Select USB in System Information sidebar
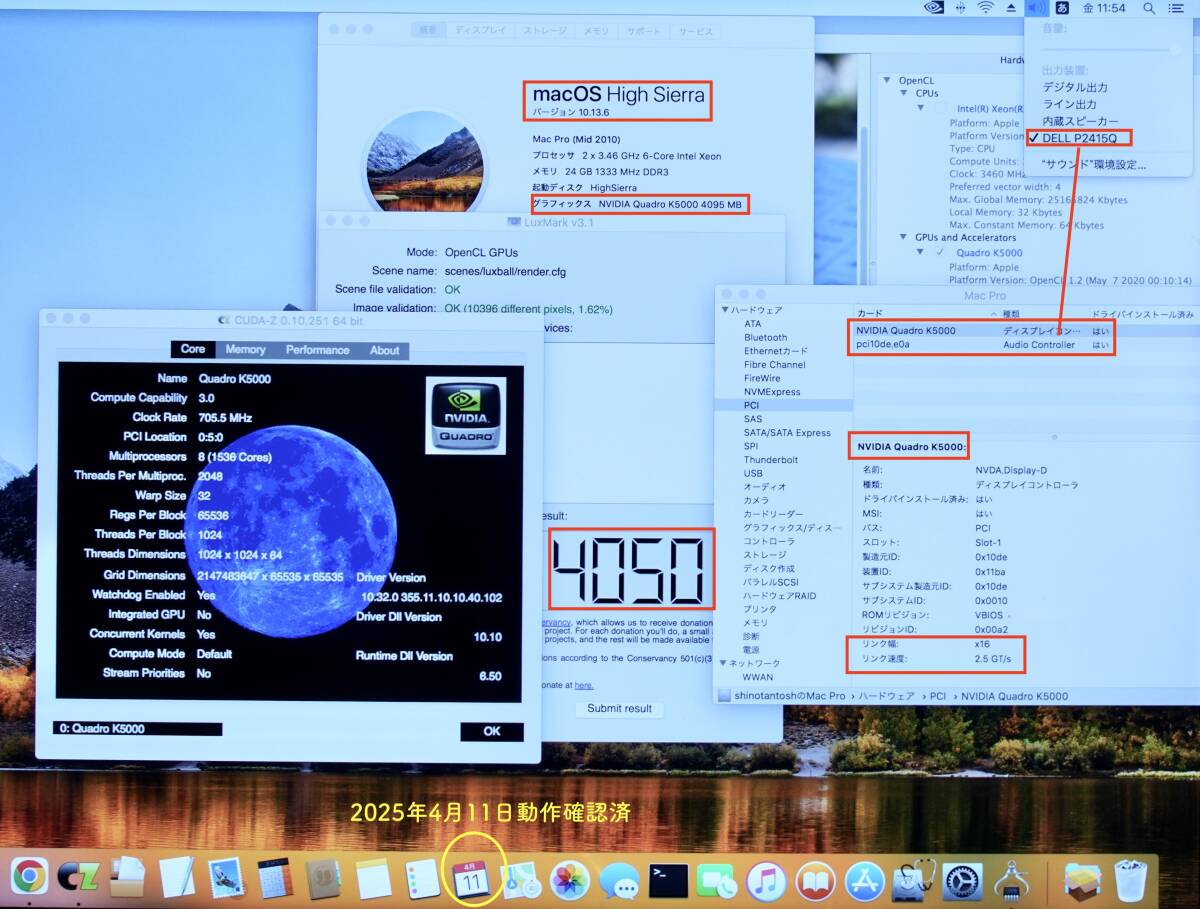 753,474
